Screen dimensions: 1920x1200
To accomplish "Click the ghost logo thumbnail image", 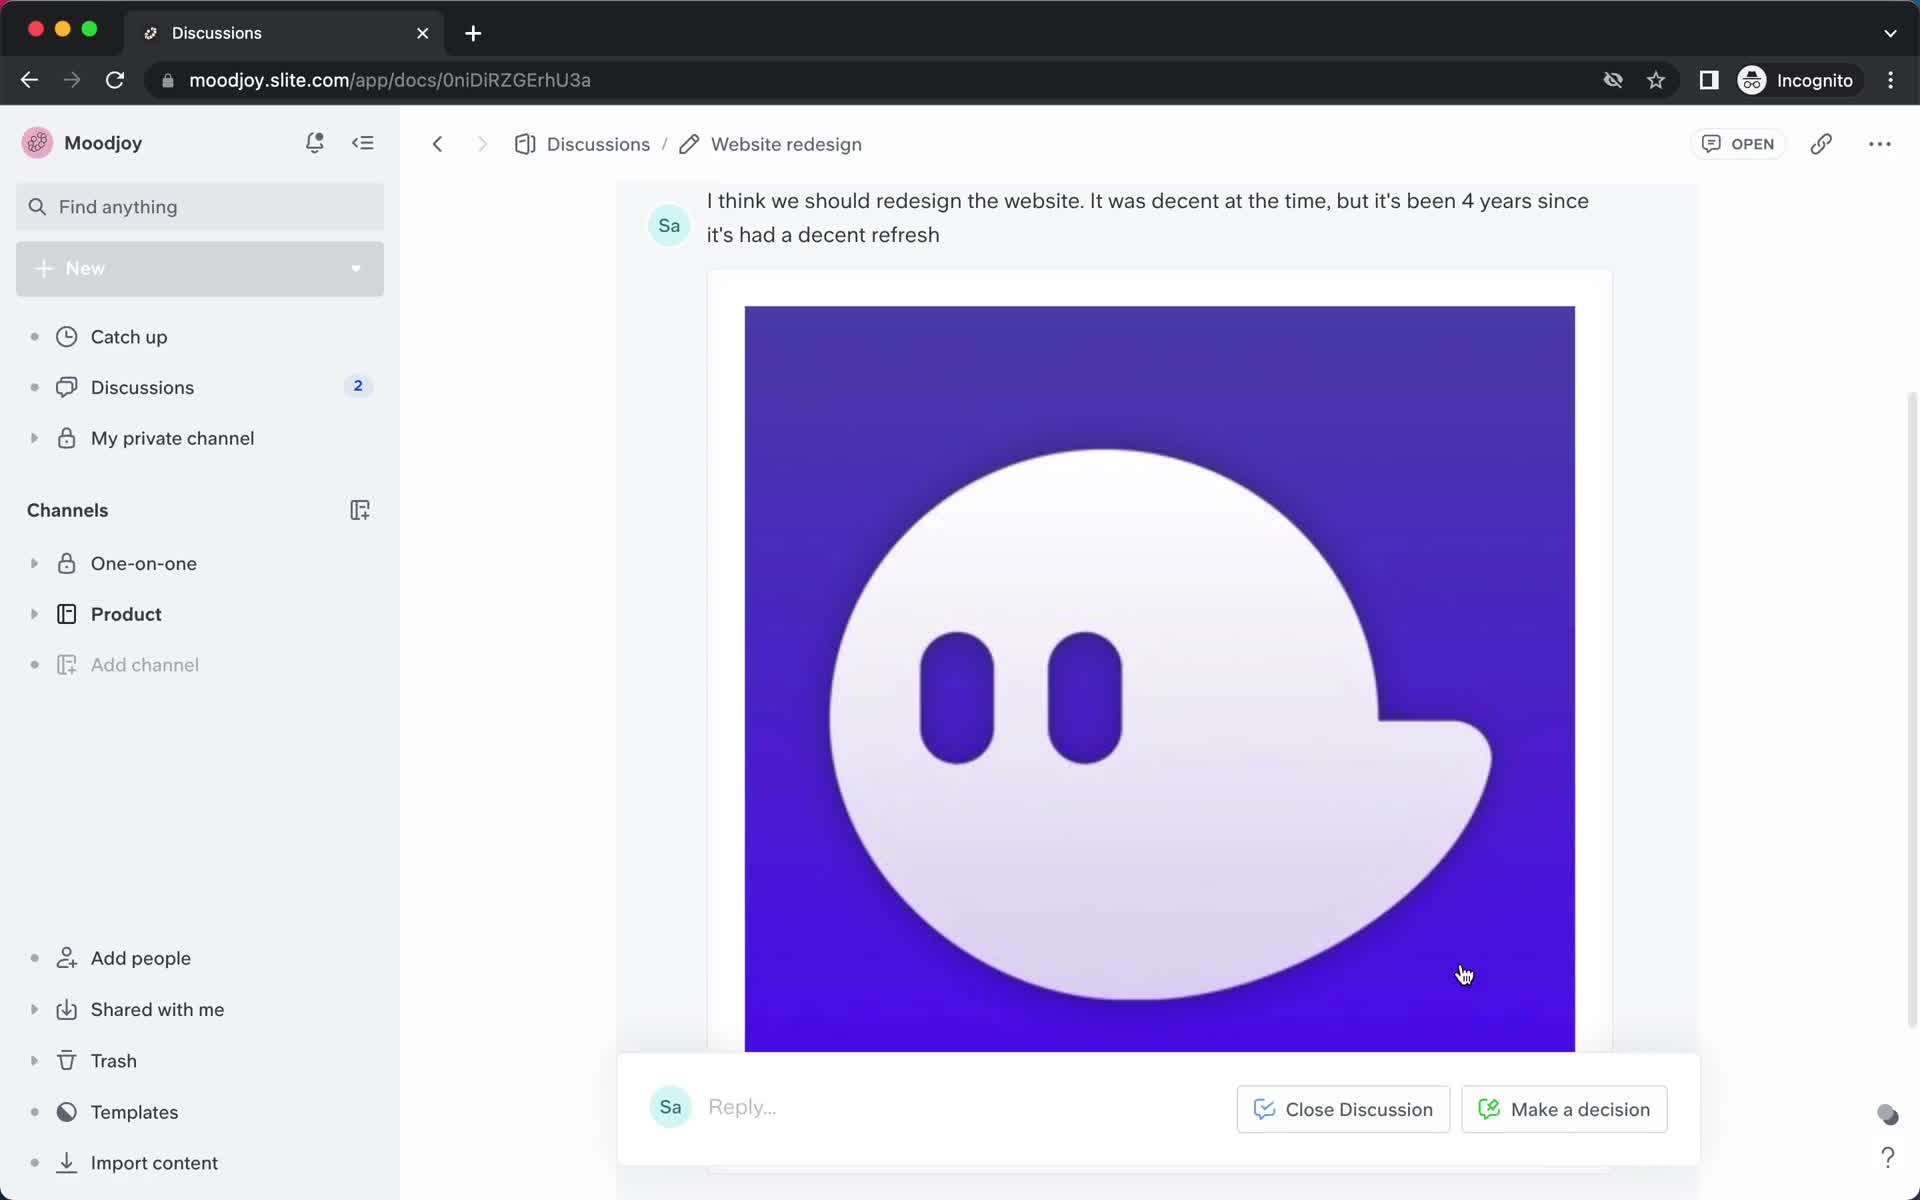I will pyautogui.click(x=1158, y=677).
